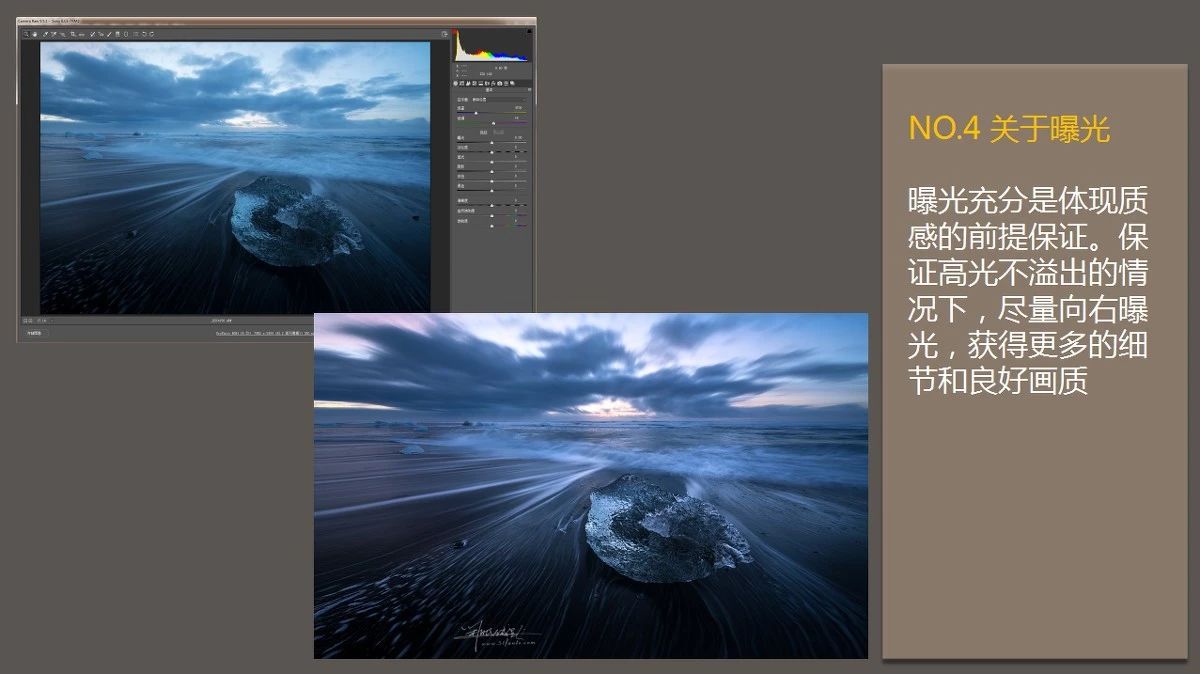This screenshot has height=674, width=1200.
Task: Click the Auto tone link
Action: tap(483, 132)
